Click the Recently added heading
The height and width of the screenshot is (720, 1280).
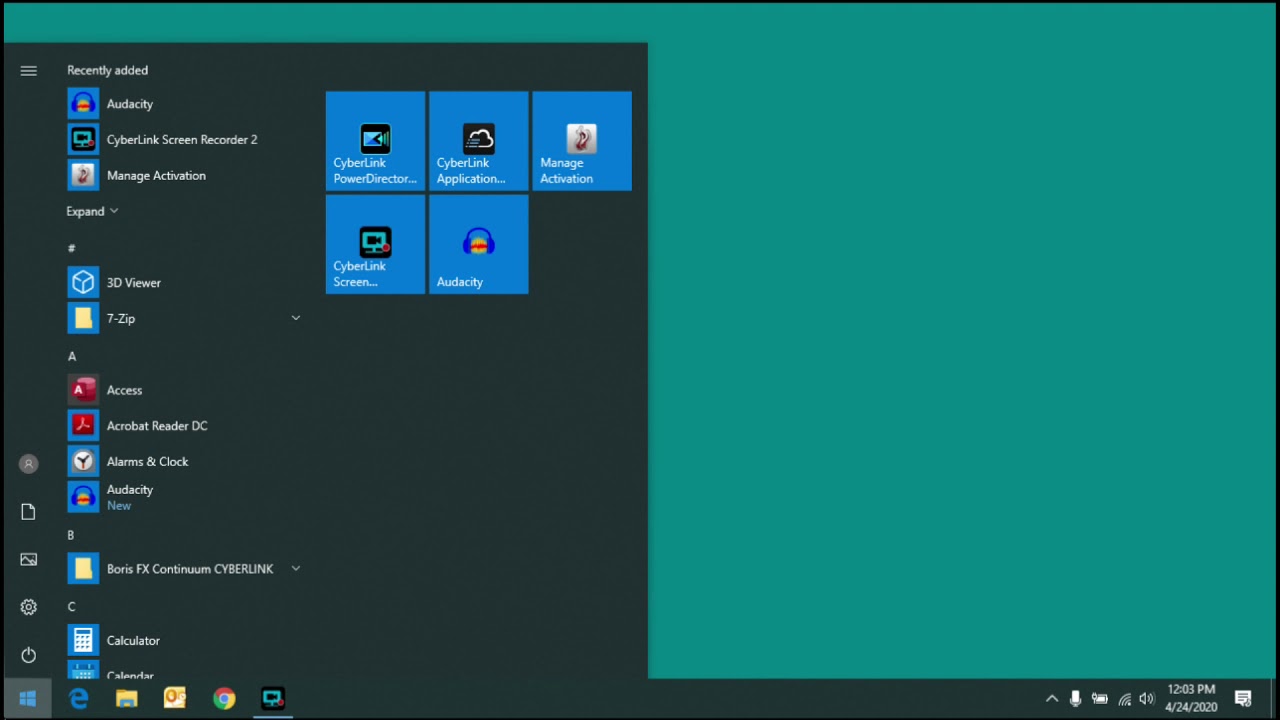pos(107,70)
